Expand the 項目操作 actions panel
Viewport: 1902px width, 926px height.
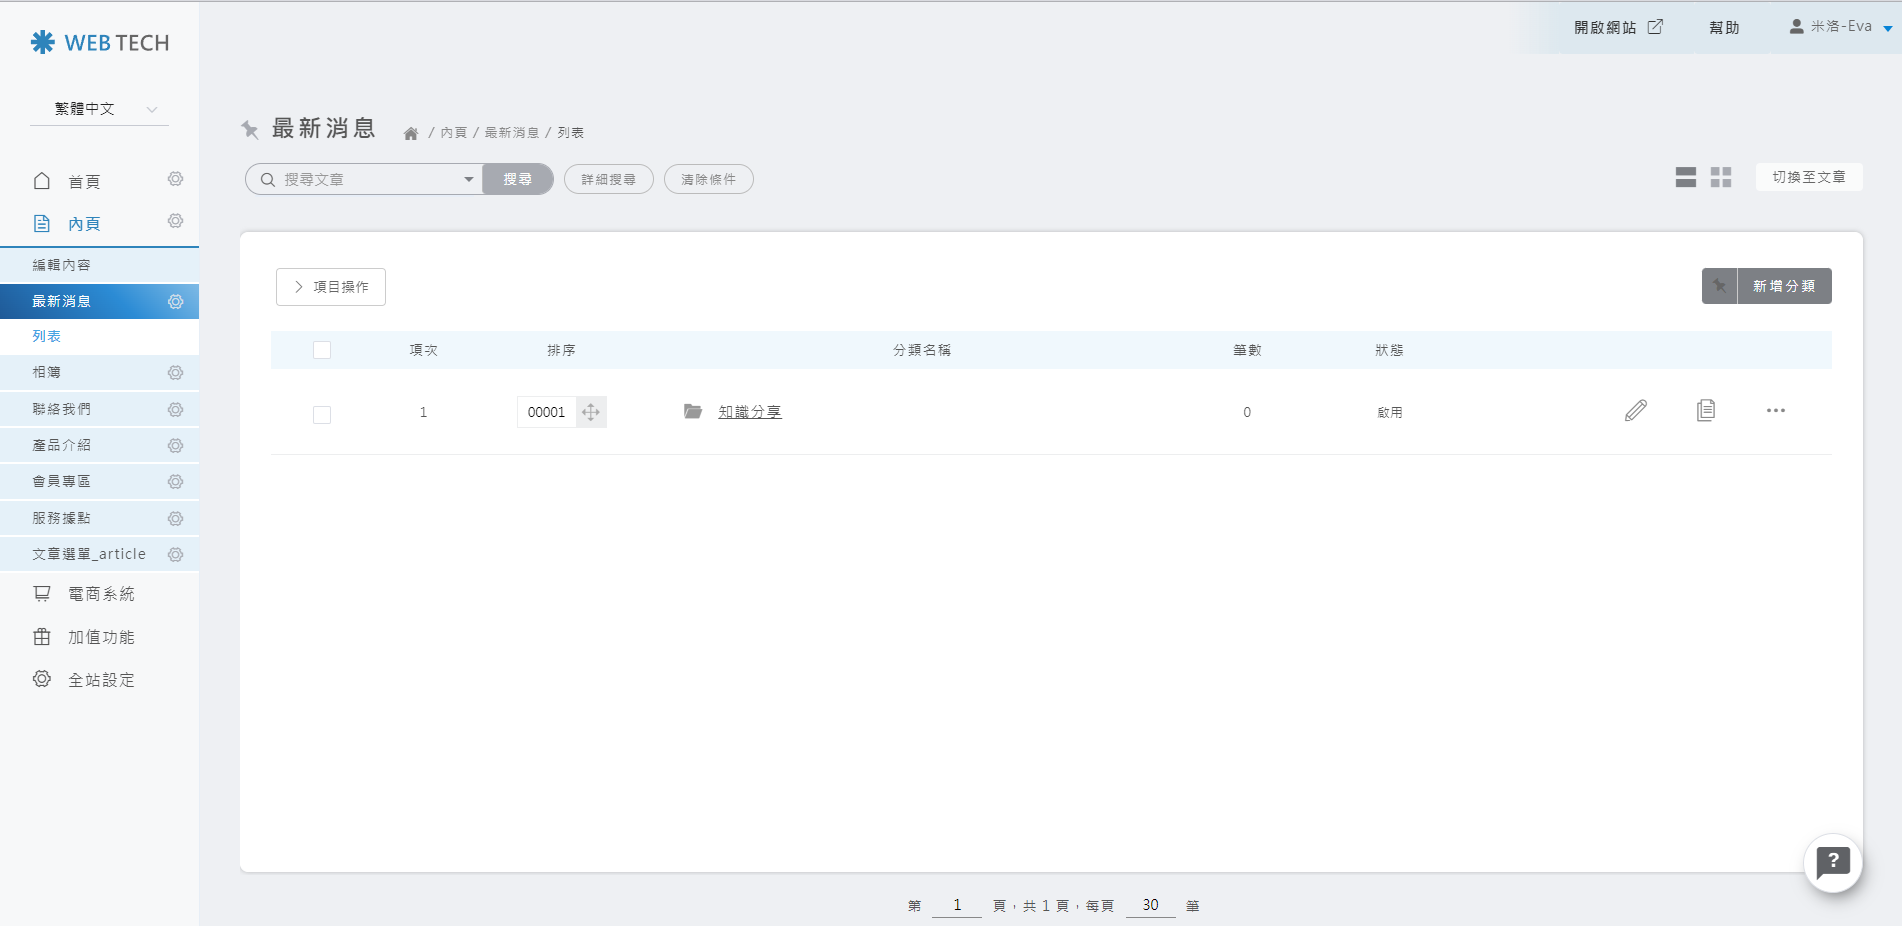click(331, 287)
